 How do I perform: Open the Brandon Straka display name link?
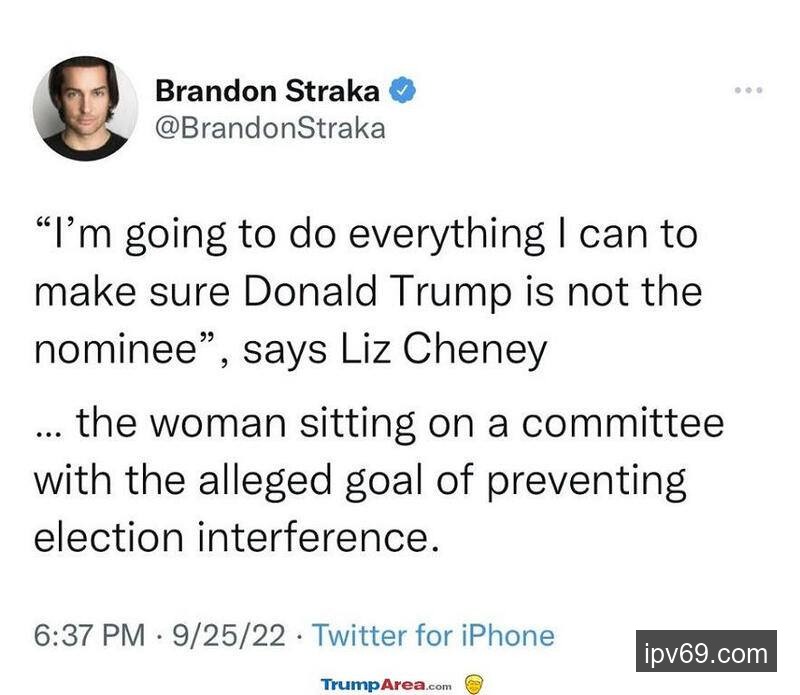[268, 91]
